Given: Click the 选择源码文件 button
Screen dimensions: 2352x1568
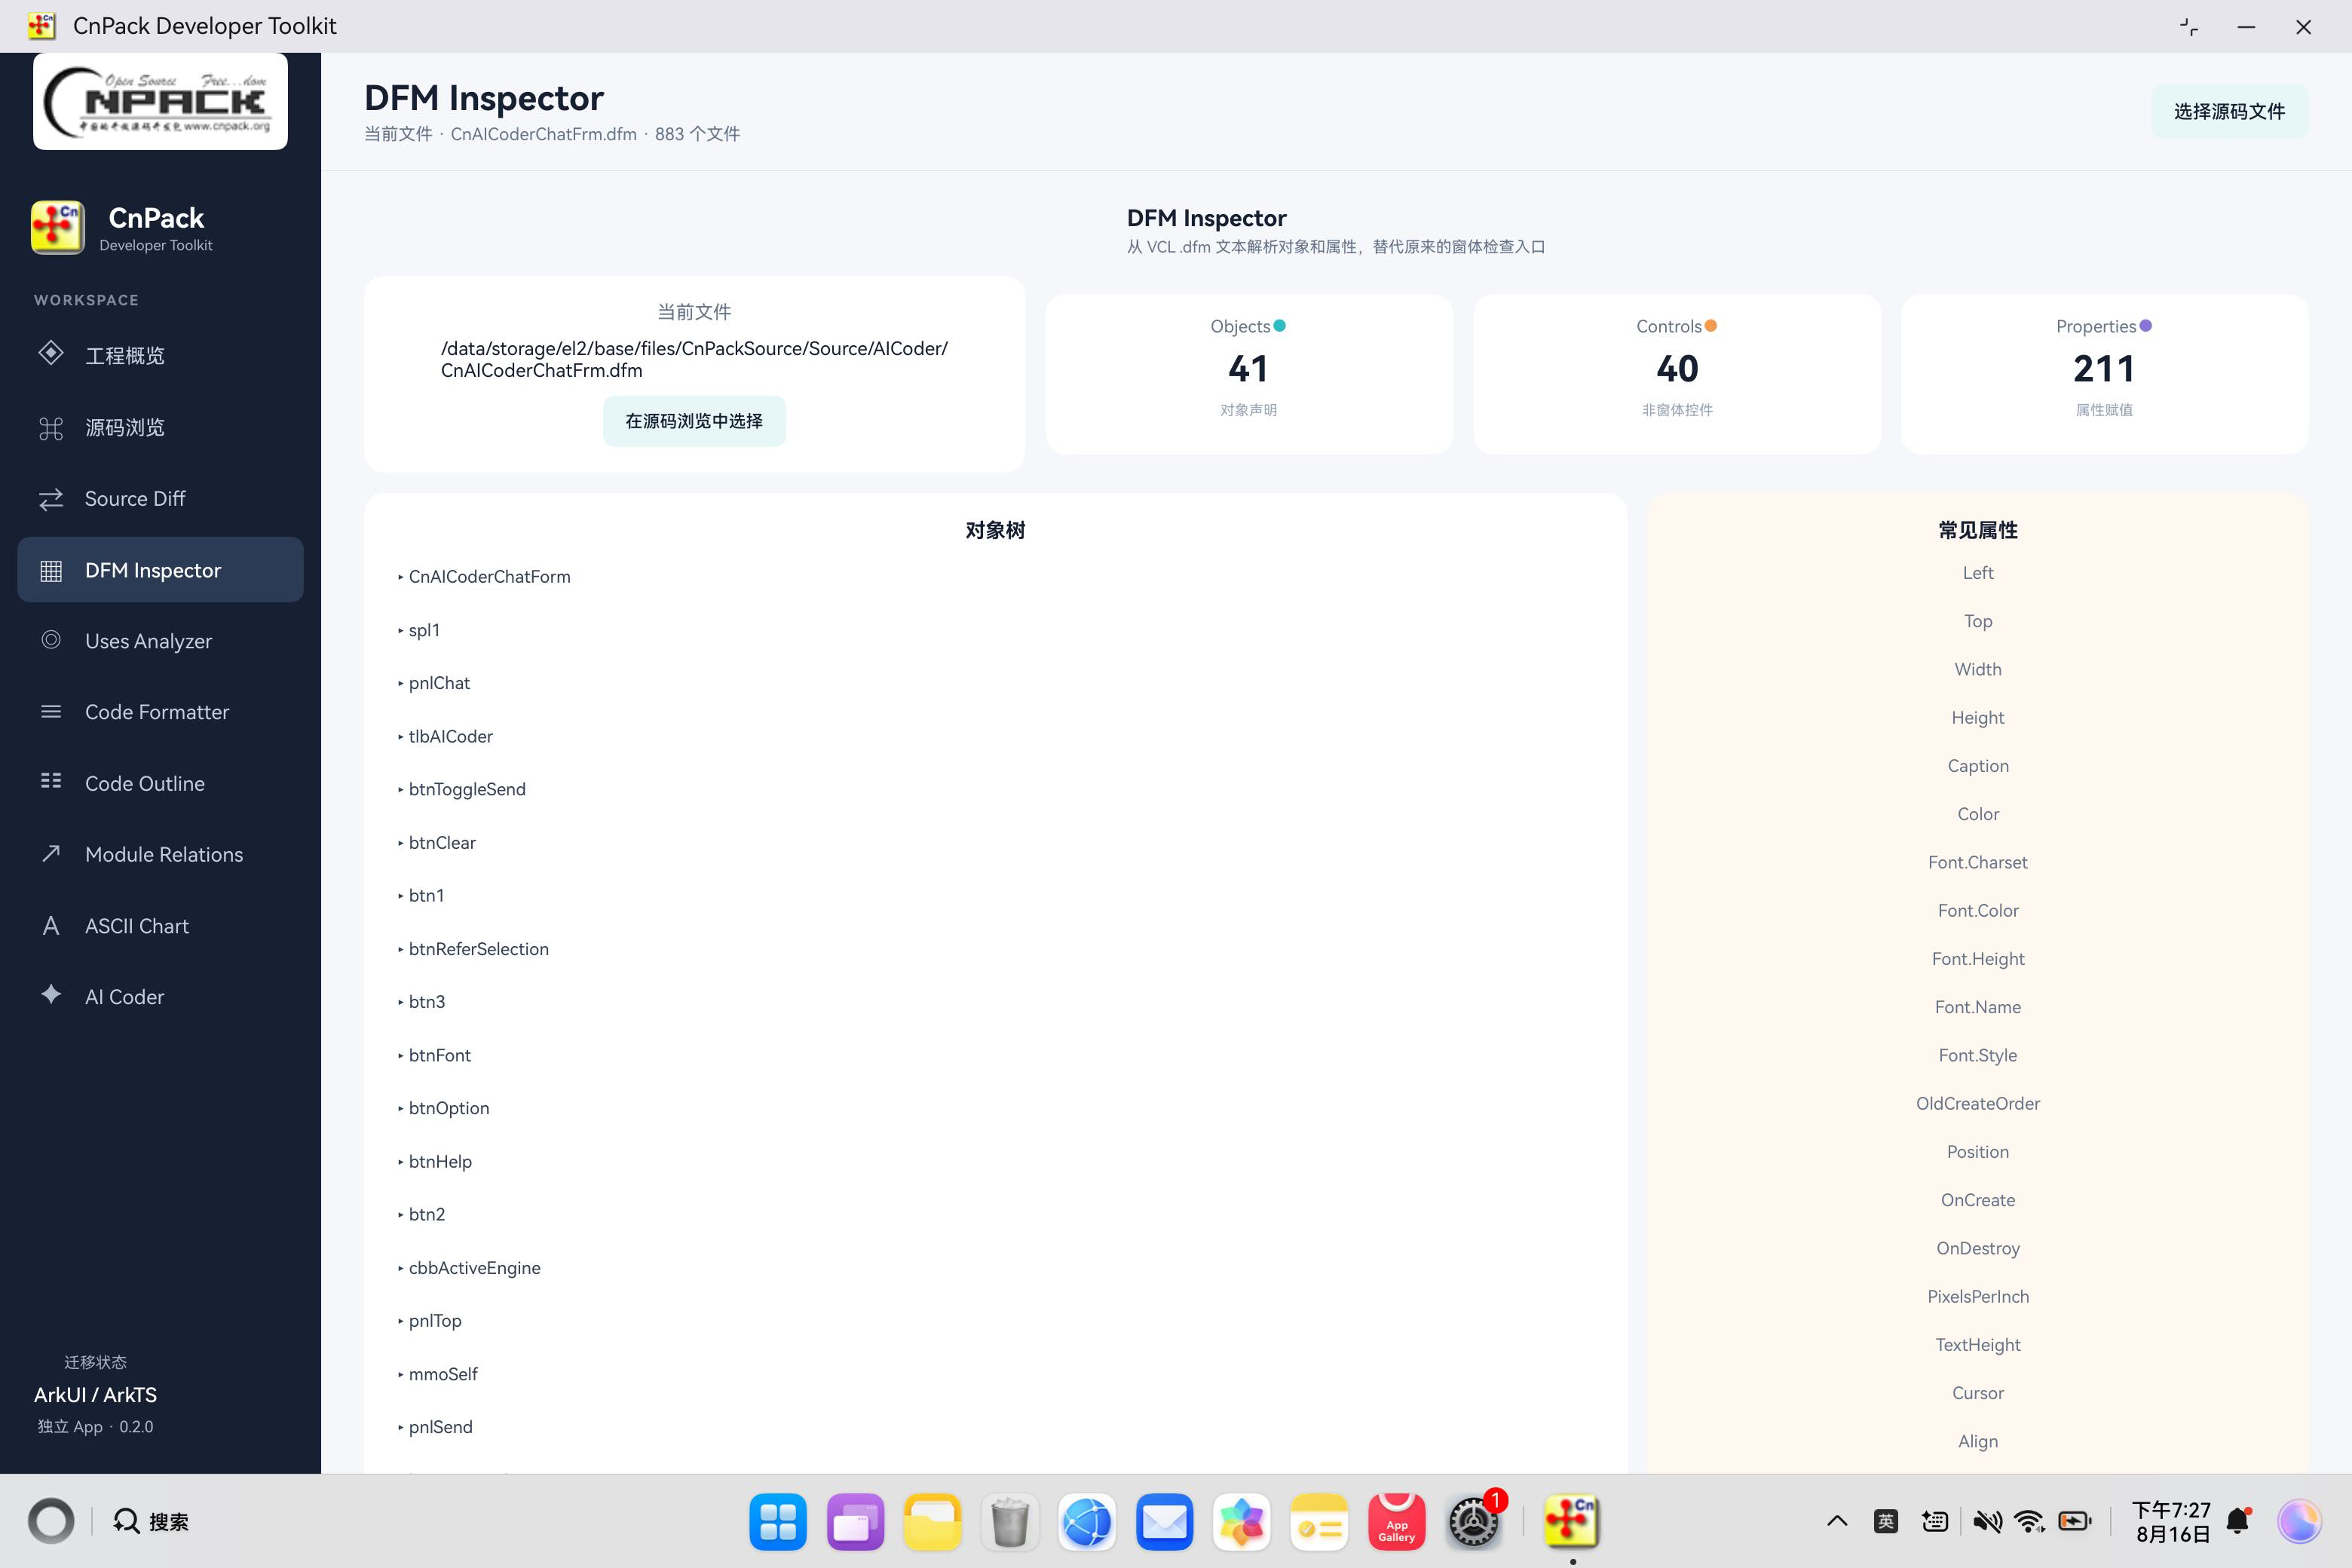Looking at the screenshot, I should click(2229, 111).
